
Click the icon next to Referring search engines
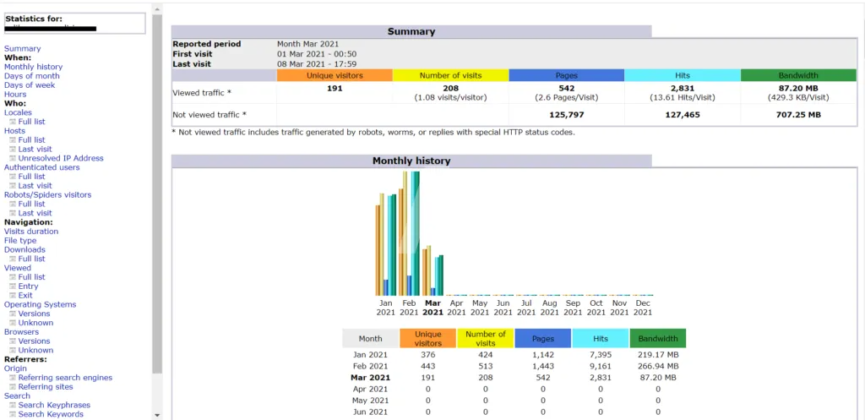tap(13, 378)
